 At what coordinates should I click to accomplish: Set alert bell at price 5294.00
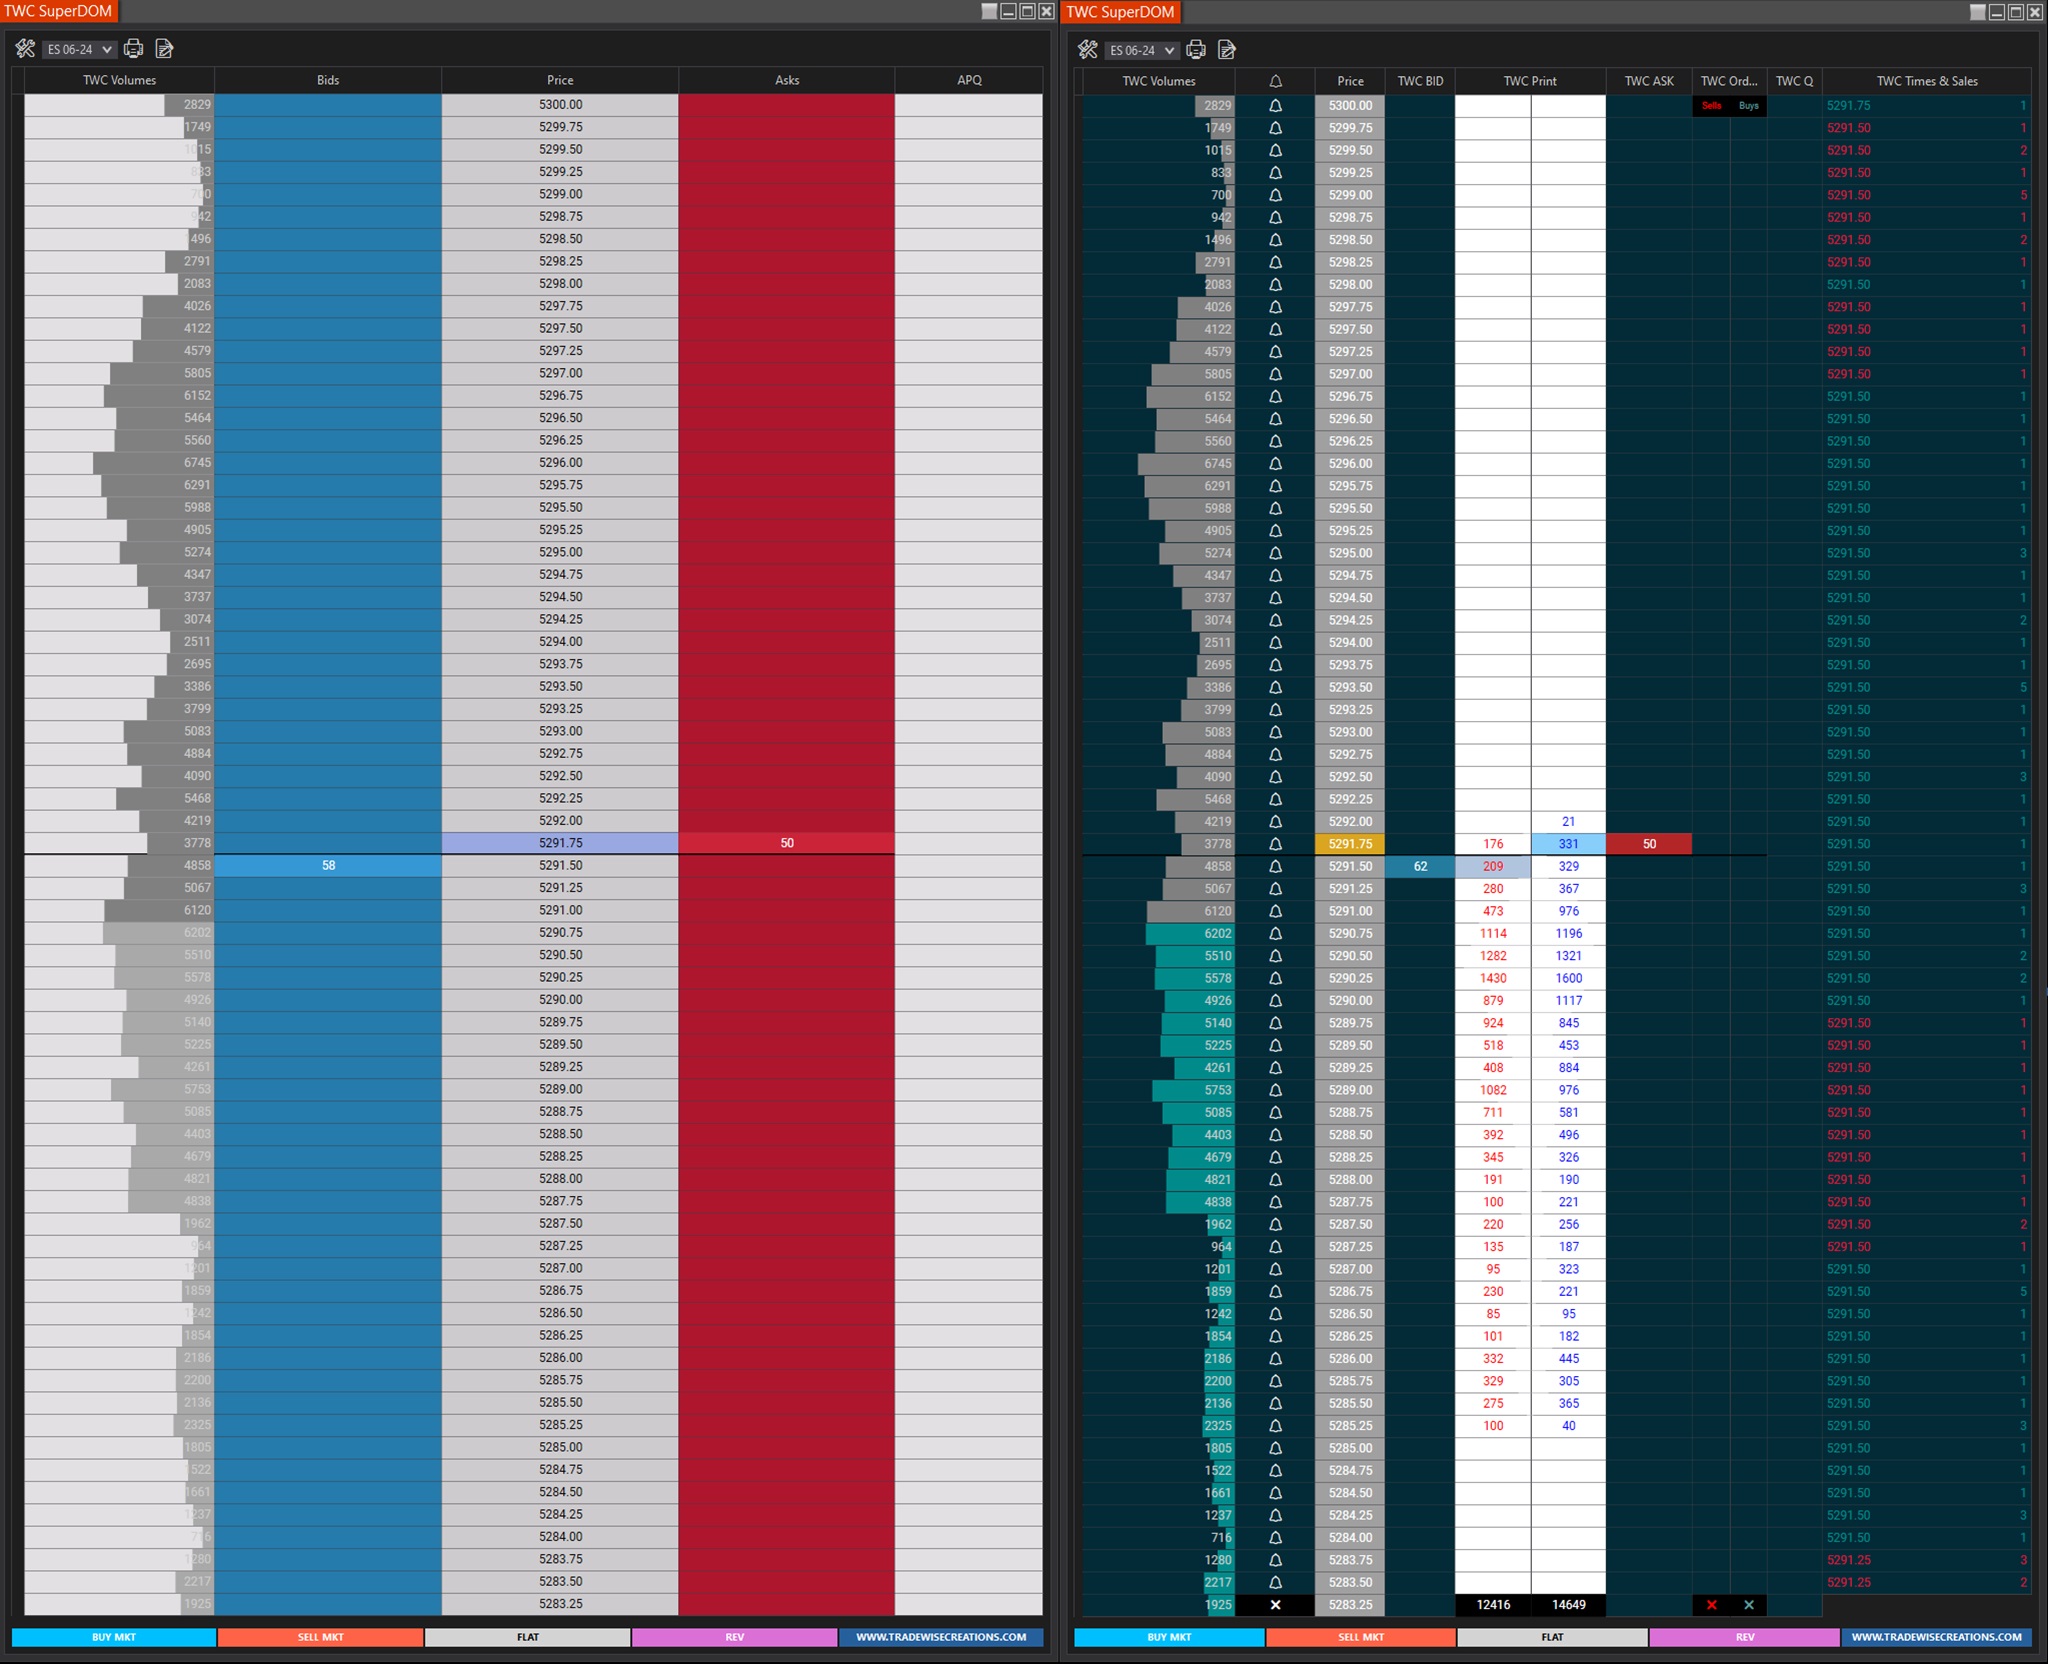(x=1275, y=642)
